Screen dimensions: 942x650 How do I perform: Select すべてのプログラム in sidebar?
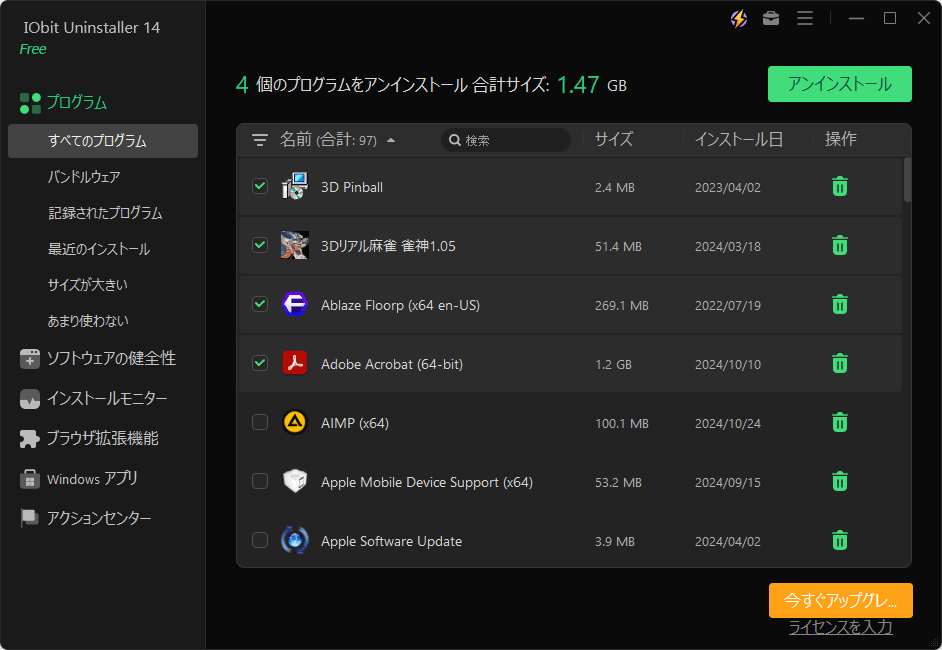click(x=103, y=141)
